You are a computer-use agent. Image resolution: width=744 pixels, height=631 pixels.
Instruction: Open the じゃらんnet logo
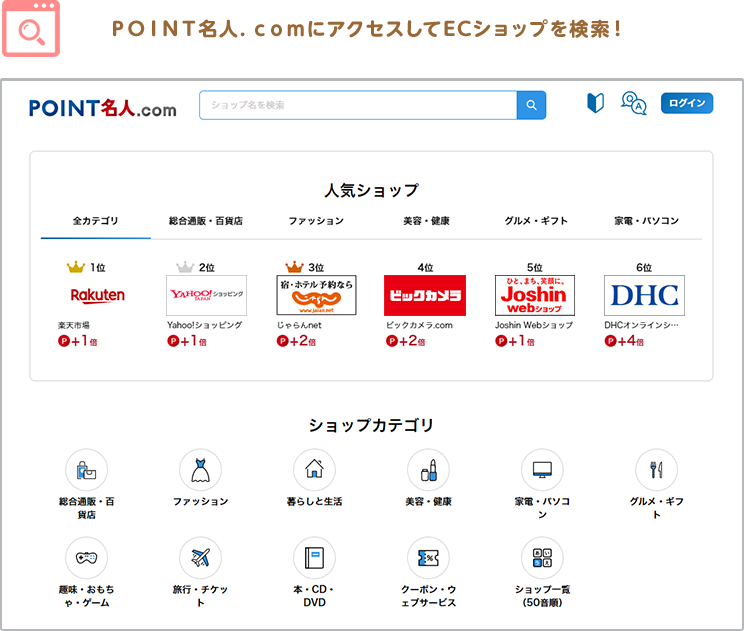coord(316,295)
